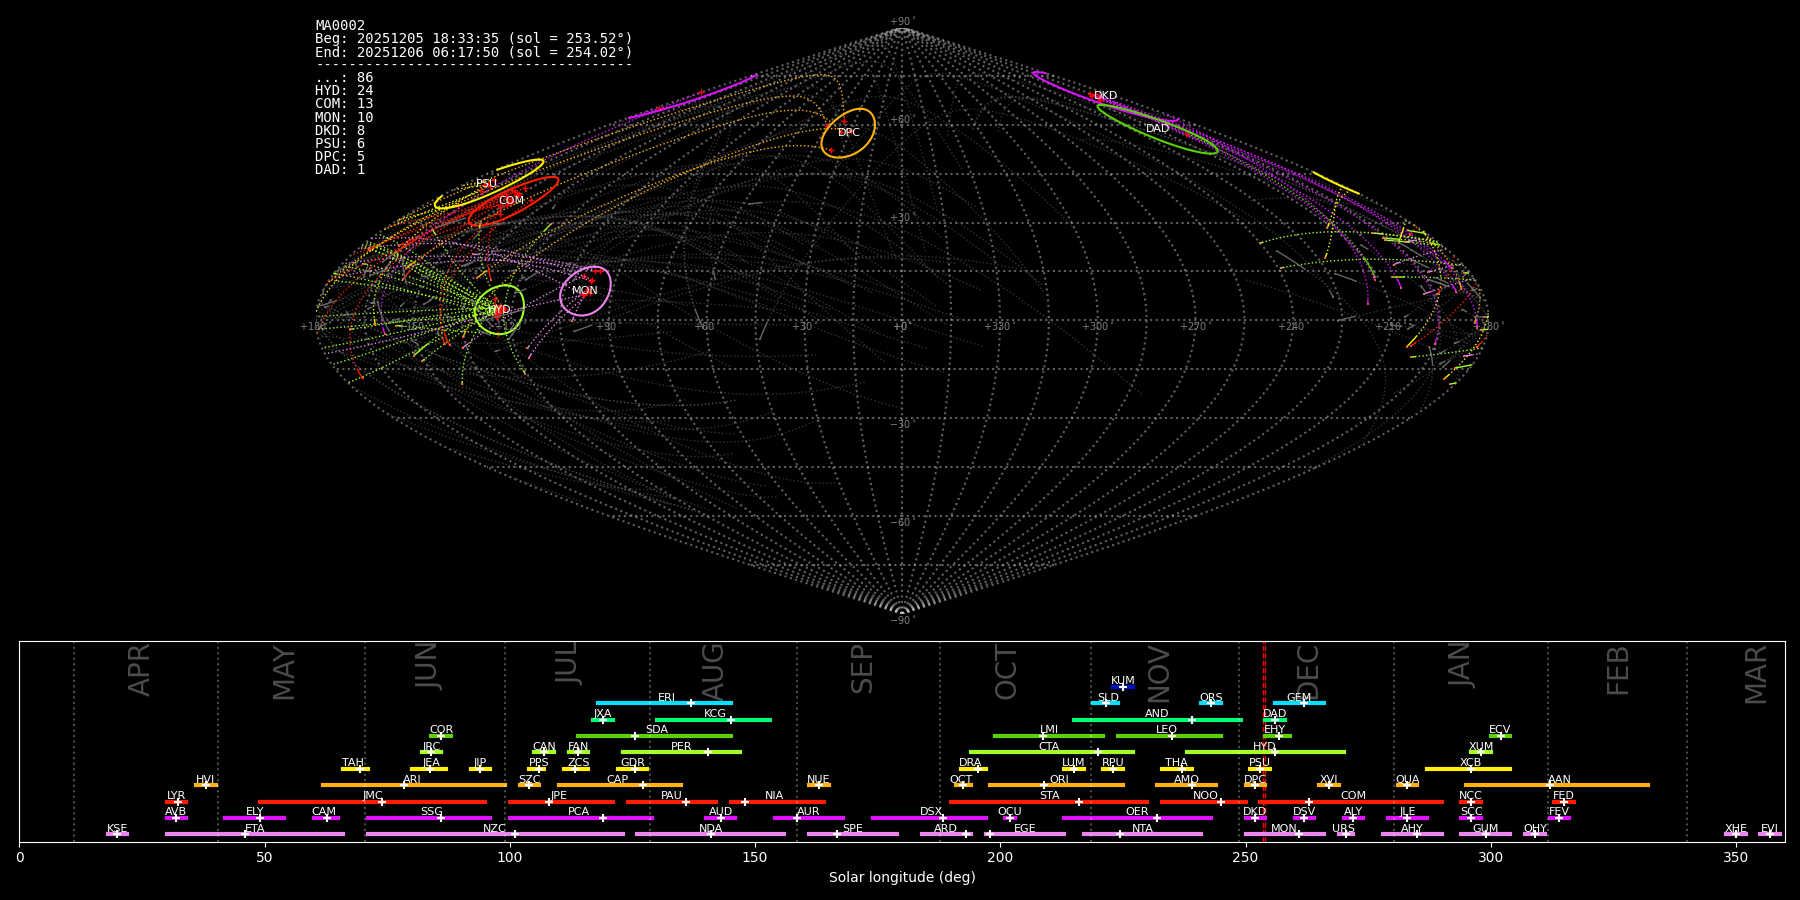Screen dimensions: 1800x900
Task: Click the MON radiant label on sky map
Action: pyautogui.click(x=585, y=291)
